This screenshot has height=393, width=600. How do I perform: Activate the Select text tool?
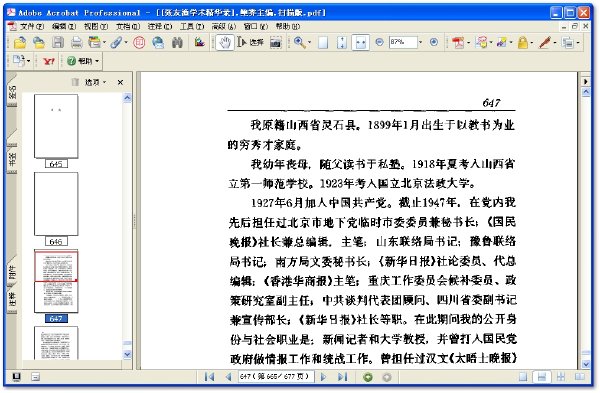point(251,42)
